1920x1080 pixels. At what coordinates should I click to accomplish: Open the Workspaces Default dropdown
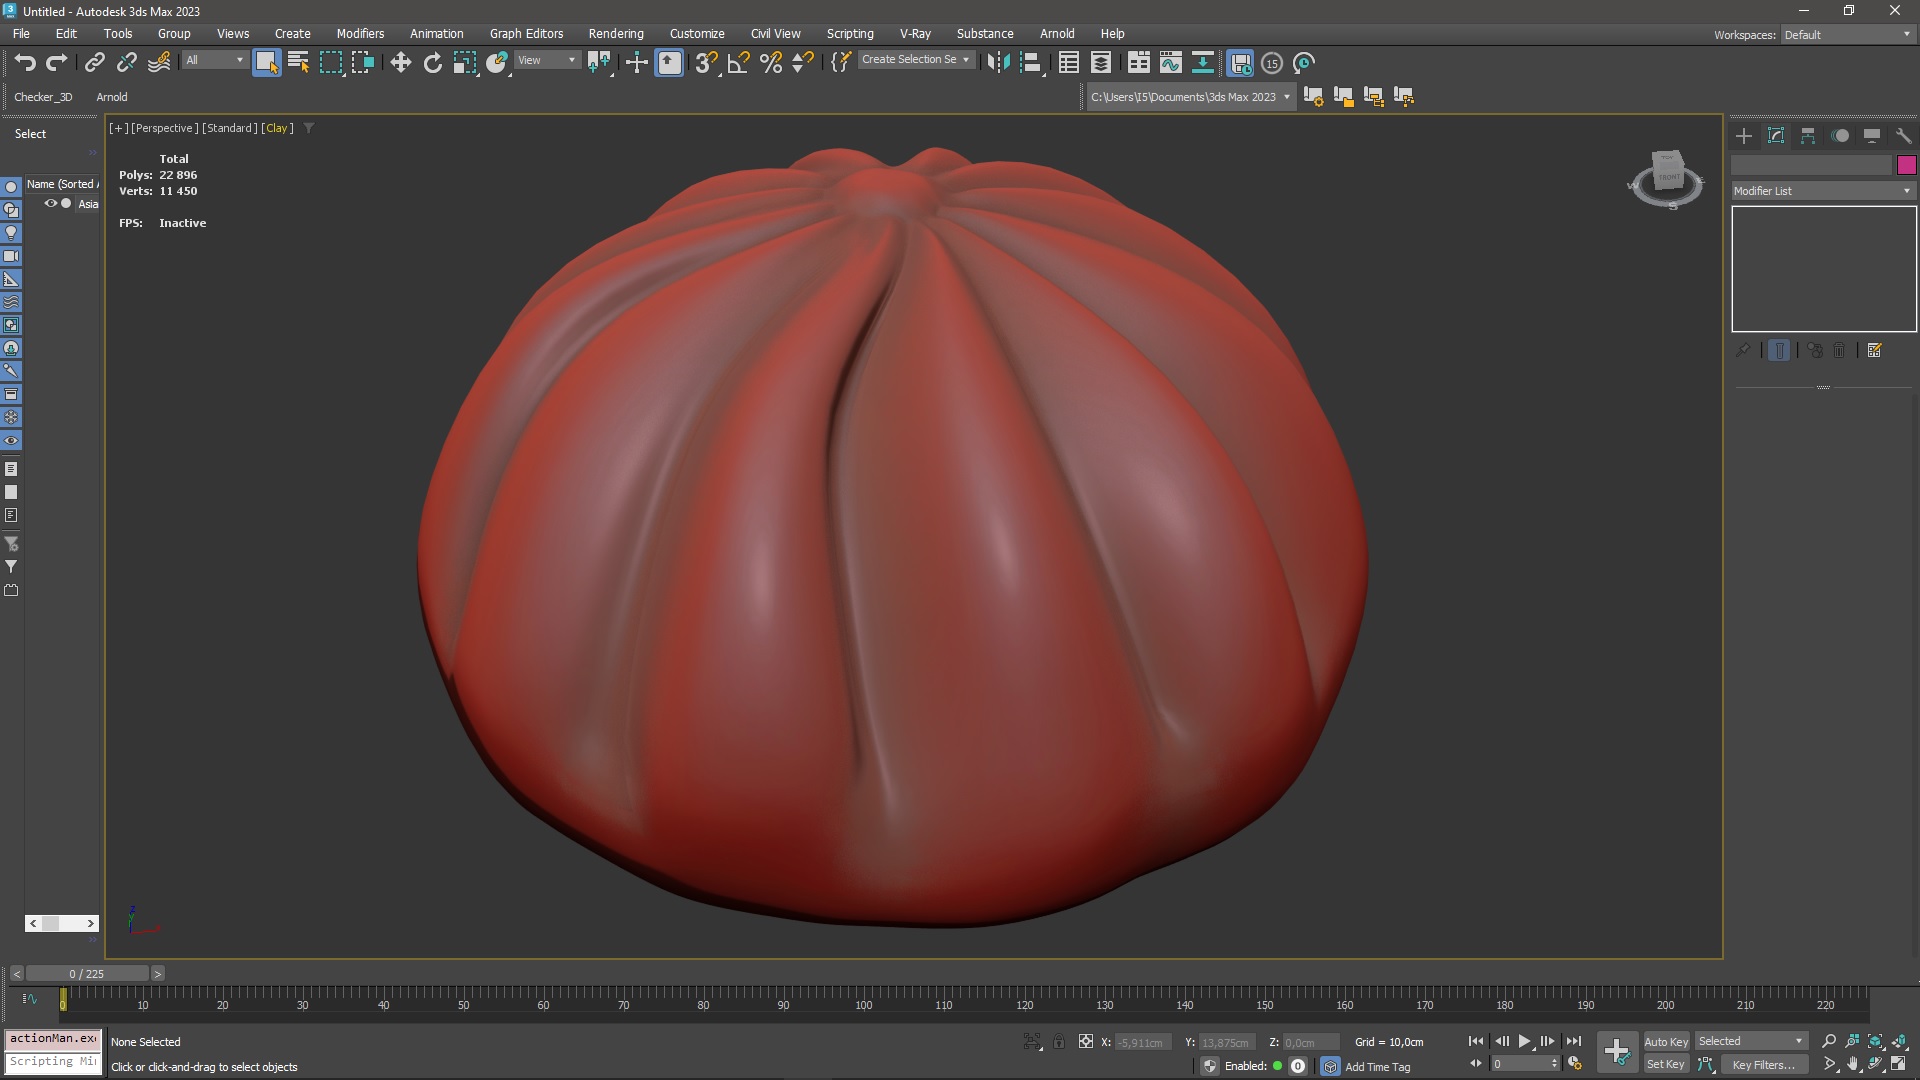coord(1847,35)
